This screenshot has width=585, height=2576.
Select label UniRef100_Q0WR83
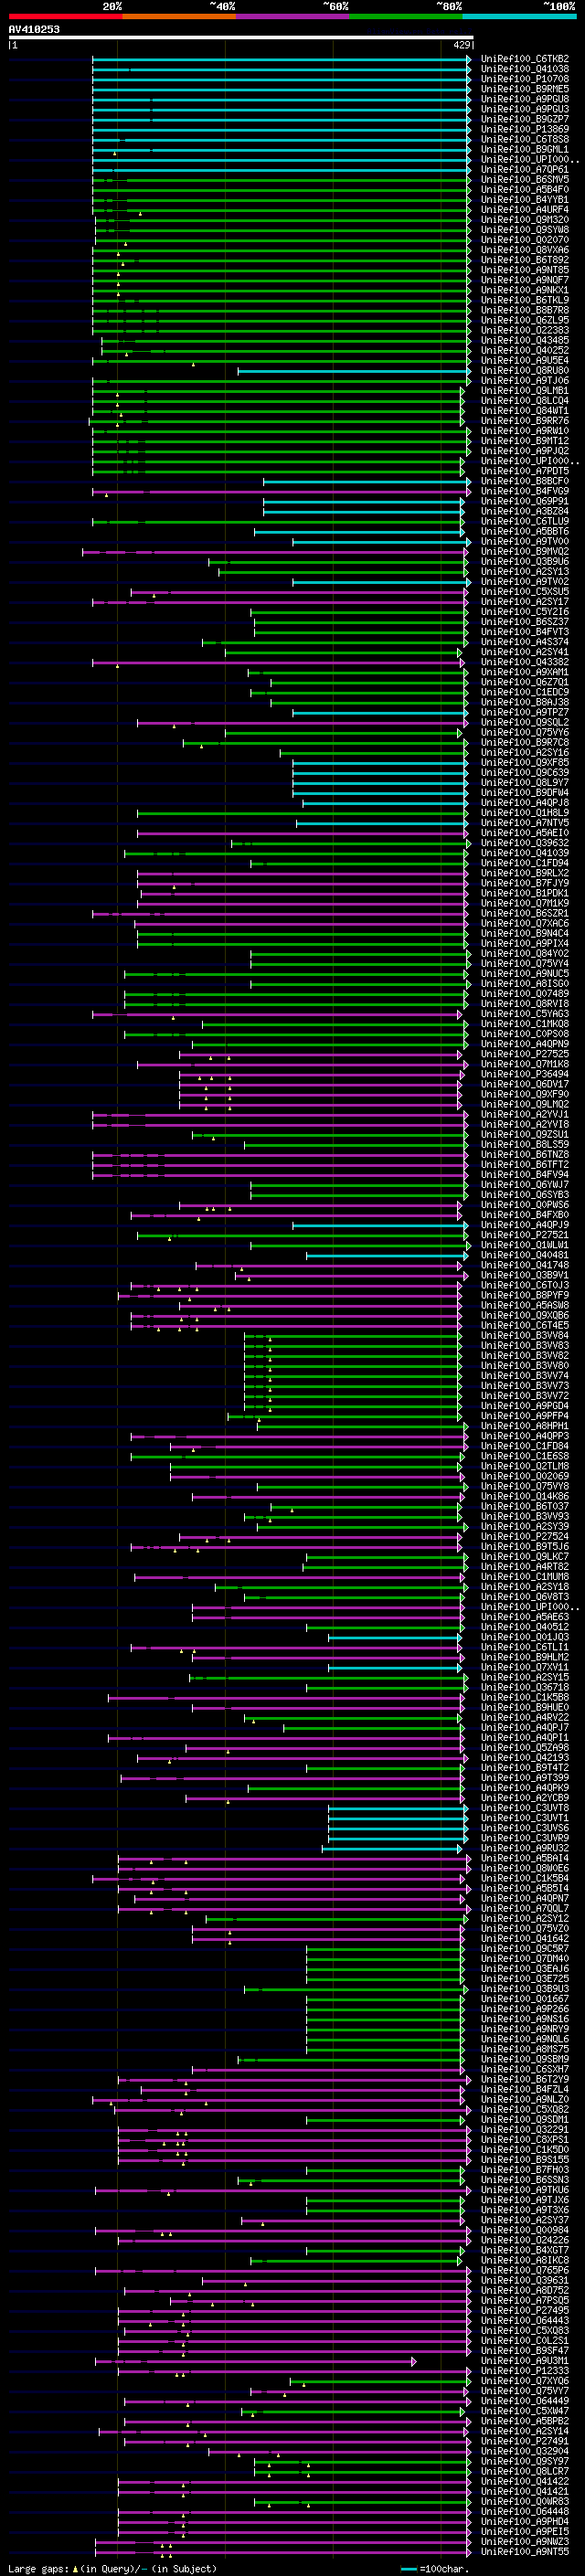(525, 2501)
